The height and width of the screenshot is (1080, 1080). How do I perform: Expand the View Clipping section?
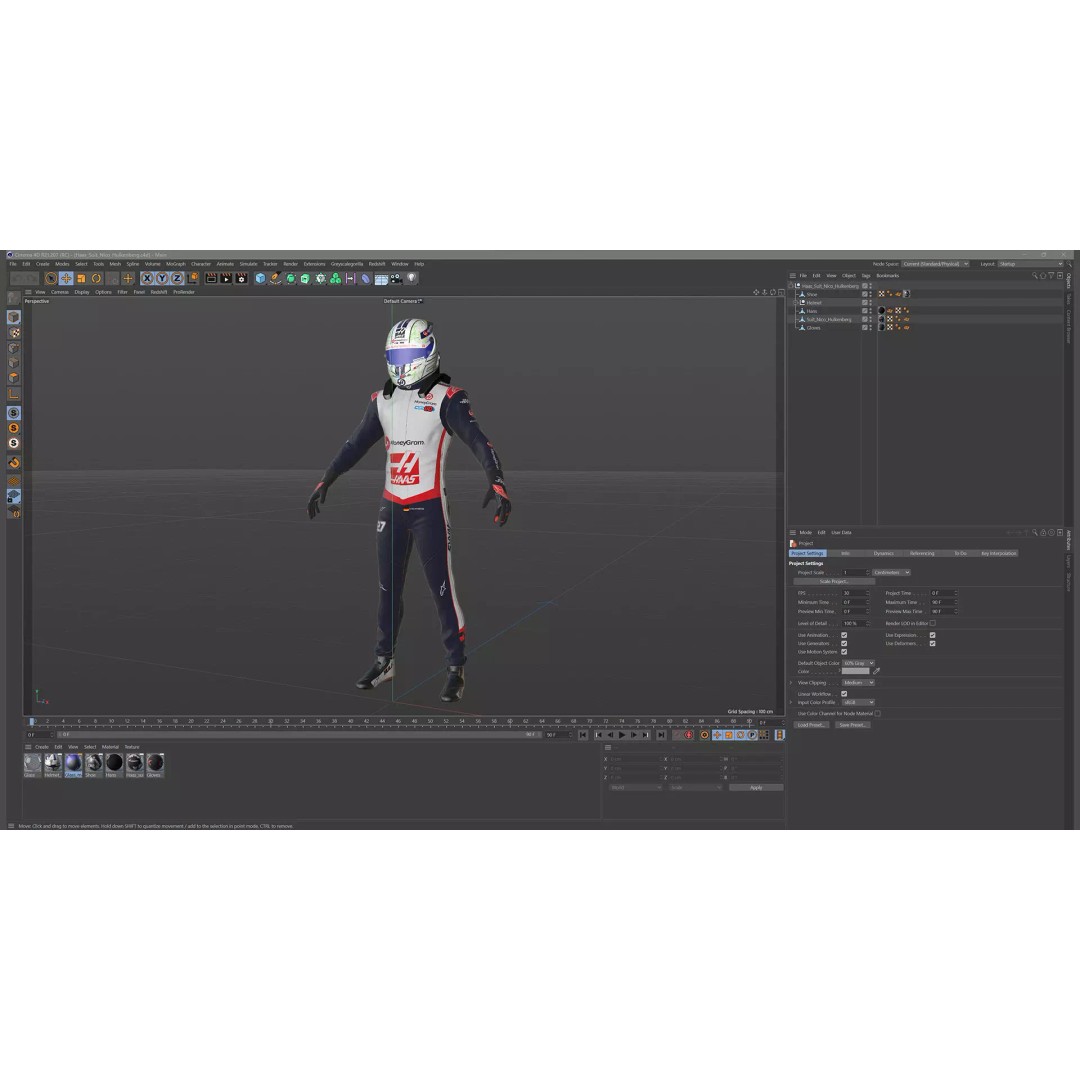click(790, 682)
